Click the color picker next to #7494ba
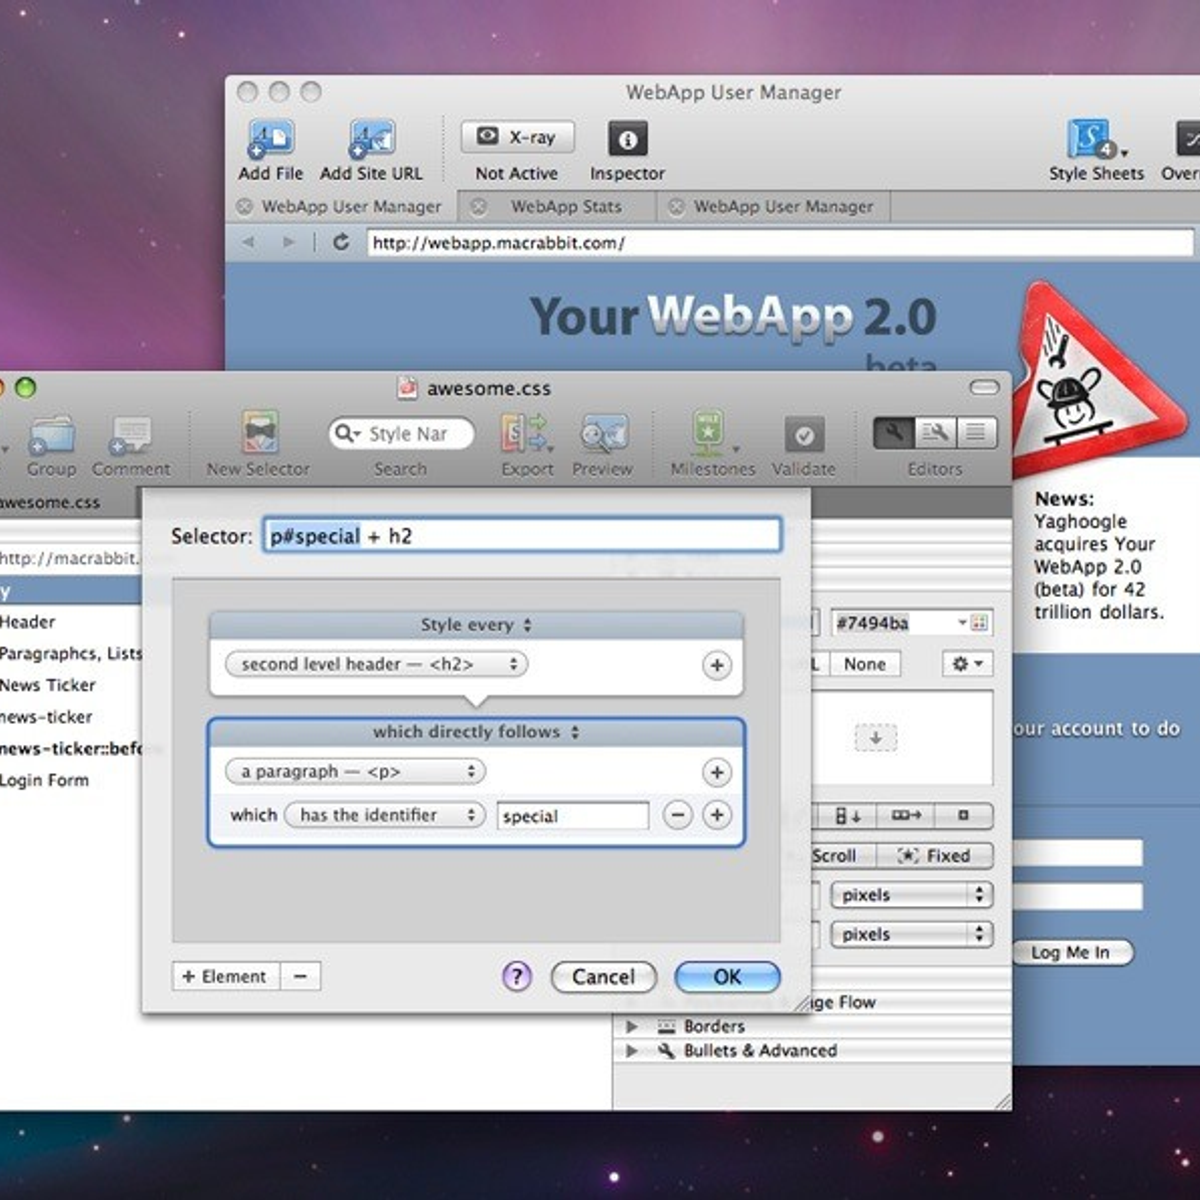 979,623
